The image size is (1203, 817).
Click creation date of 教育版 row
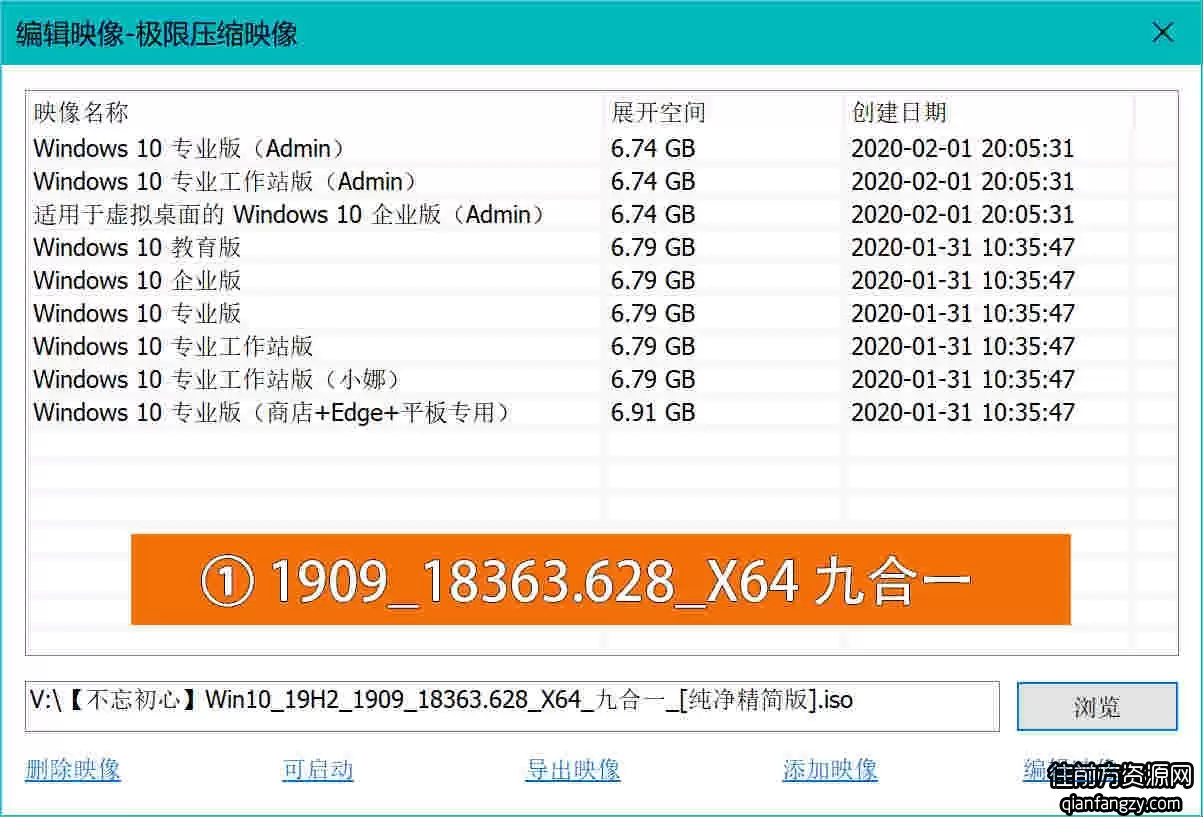tap(963, 247)
